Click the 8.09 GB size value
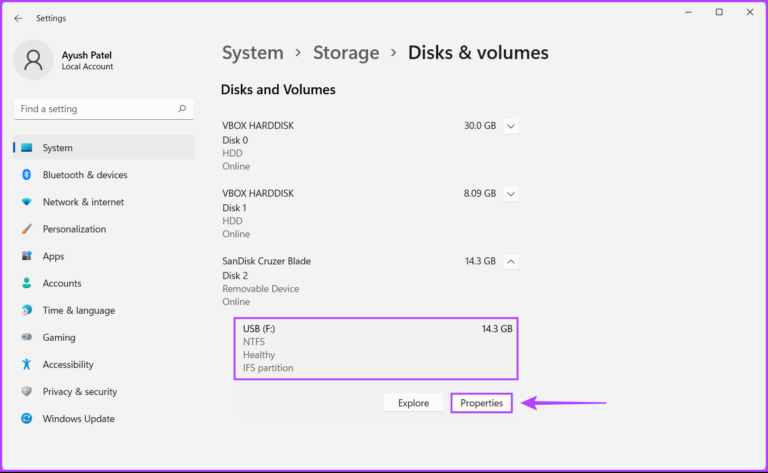This screenshot has height=473, width=768. click(480, 193)
